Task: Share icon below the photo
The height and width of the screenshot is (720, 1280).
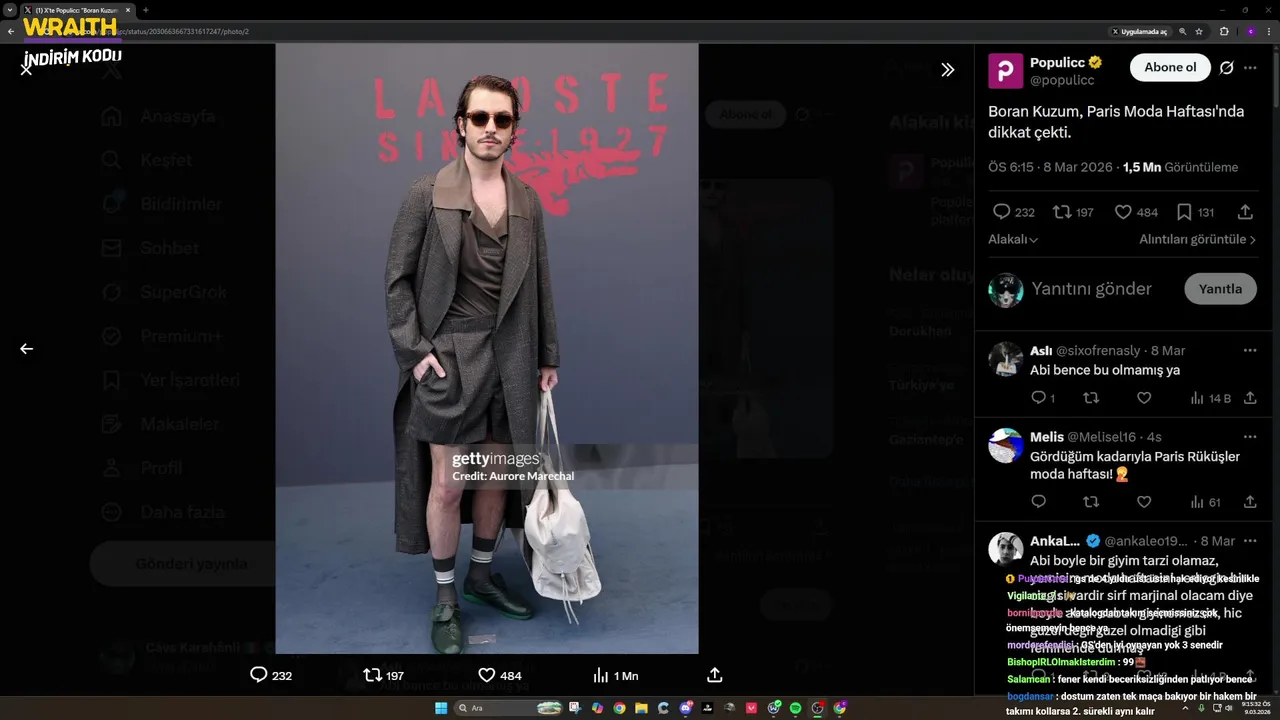Action: tap(715, 675)
